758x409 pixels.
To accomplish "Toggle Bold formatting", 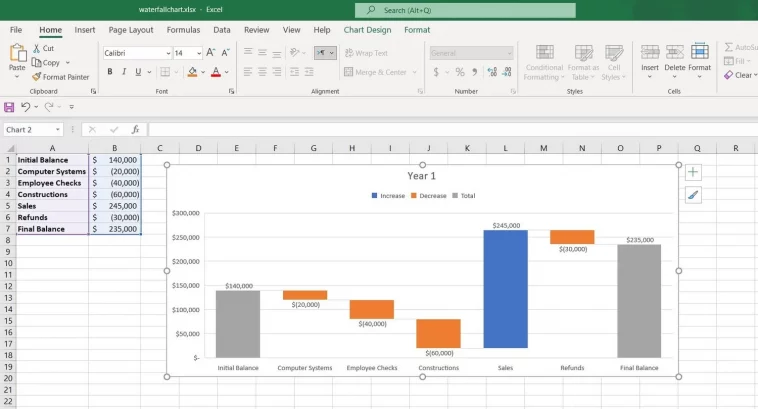I will point(110,72).
